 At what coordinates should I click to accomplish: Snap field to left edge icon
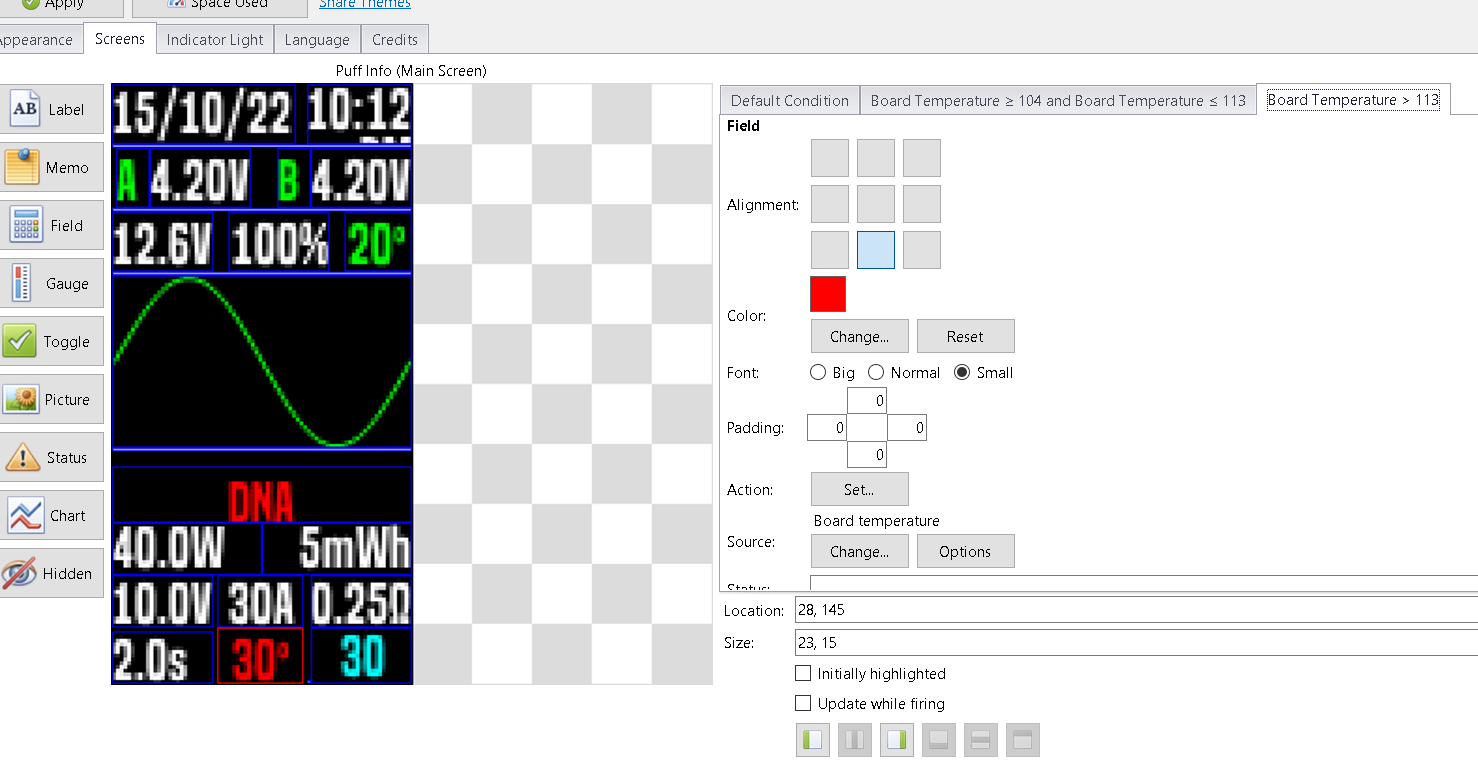pos(813,741)
